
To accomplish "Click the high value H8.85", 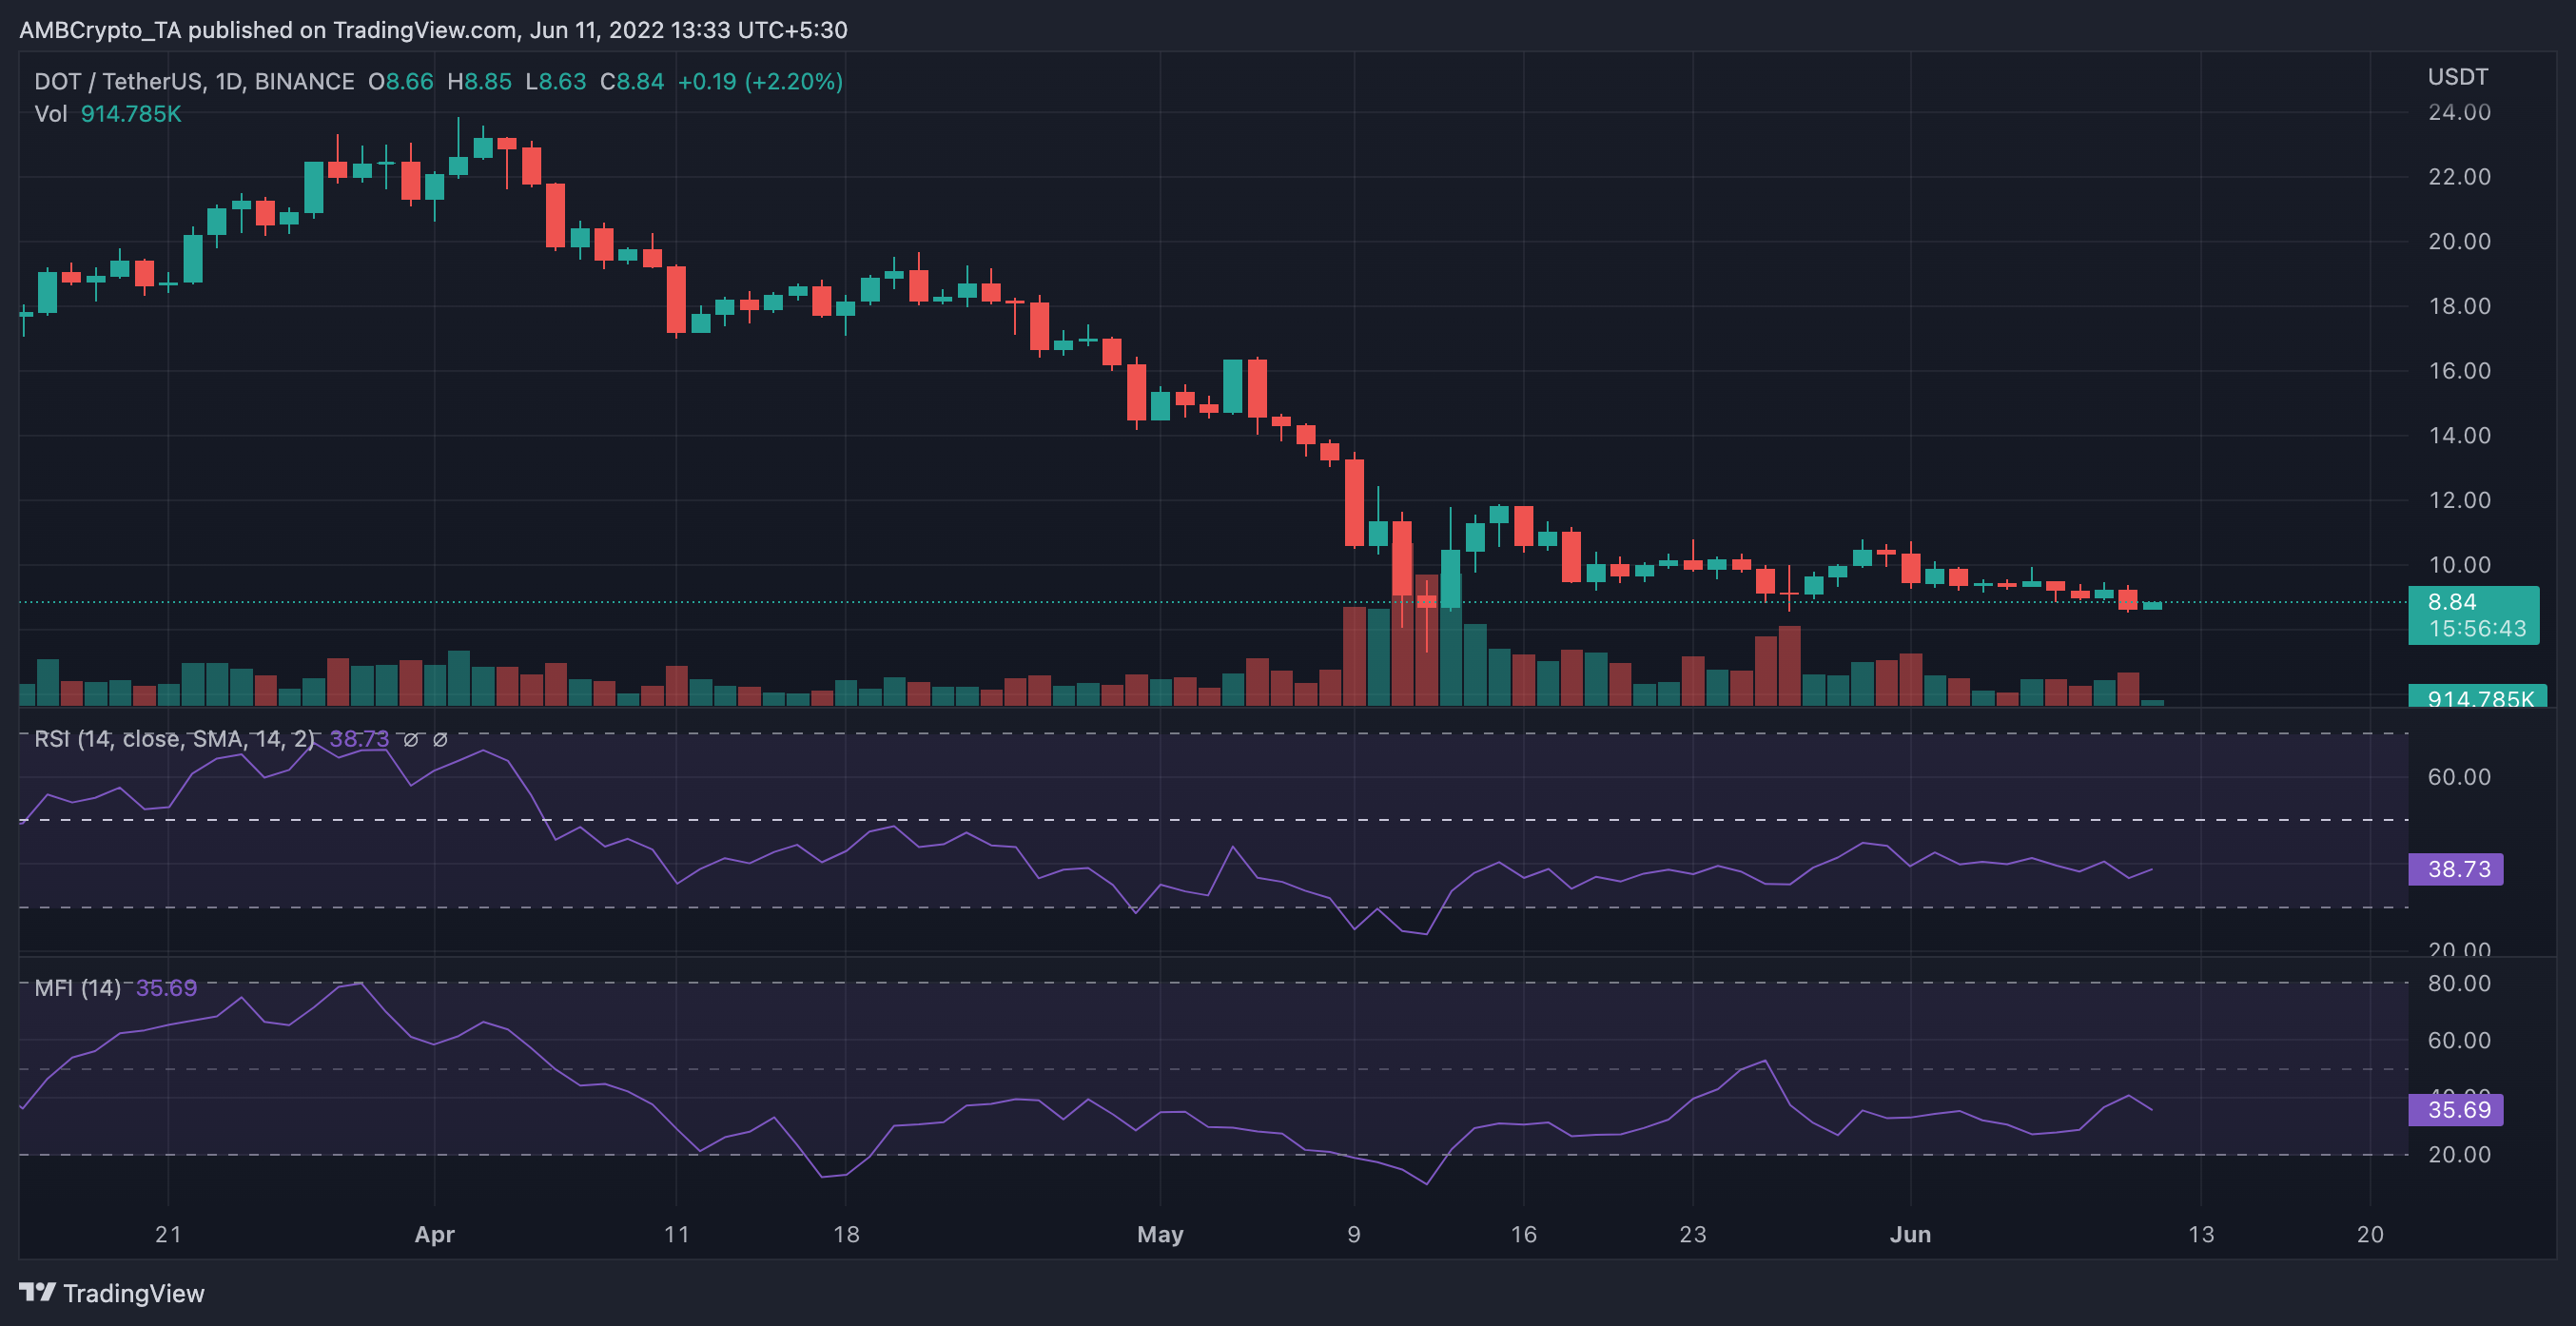I will click(x=479, y=81).
